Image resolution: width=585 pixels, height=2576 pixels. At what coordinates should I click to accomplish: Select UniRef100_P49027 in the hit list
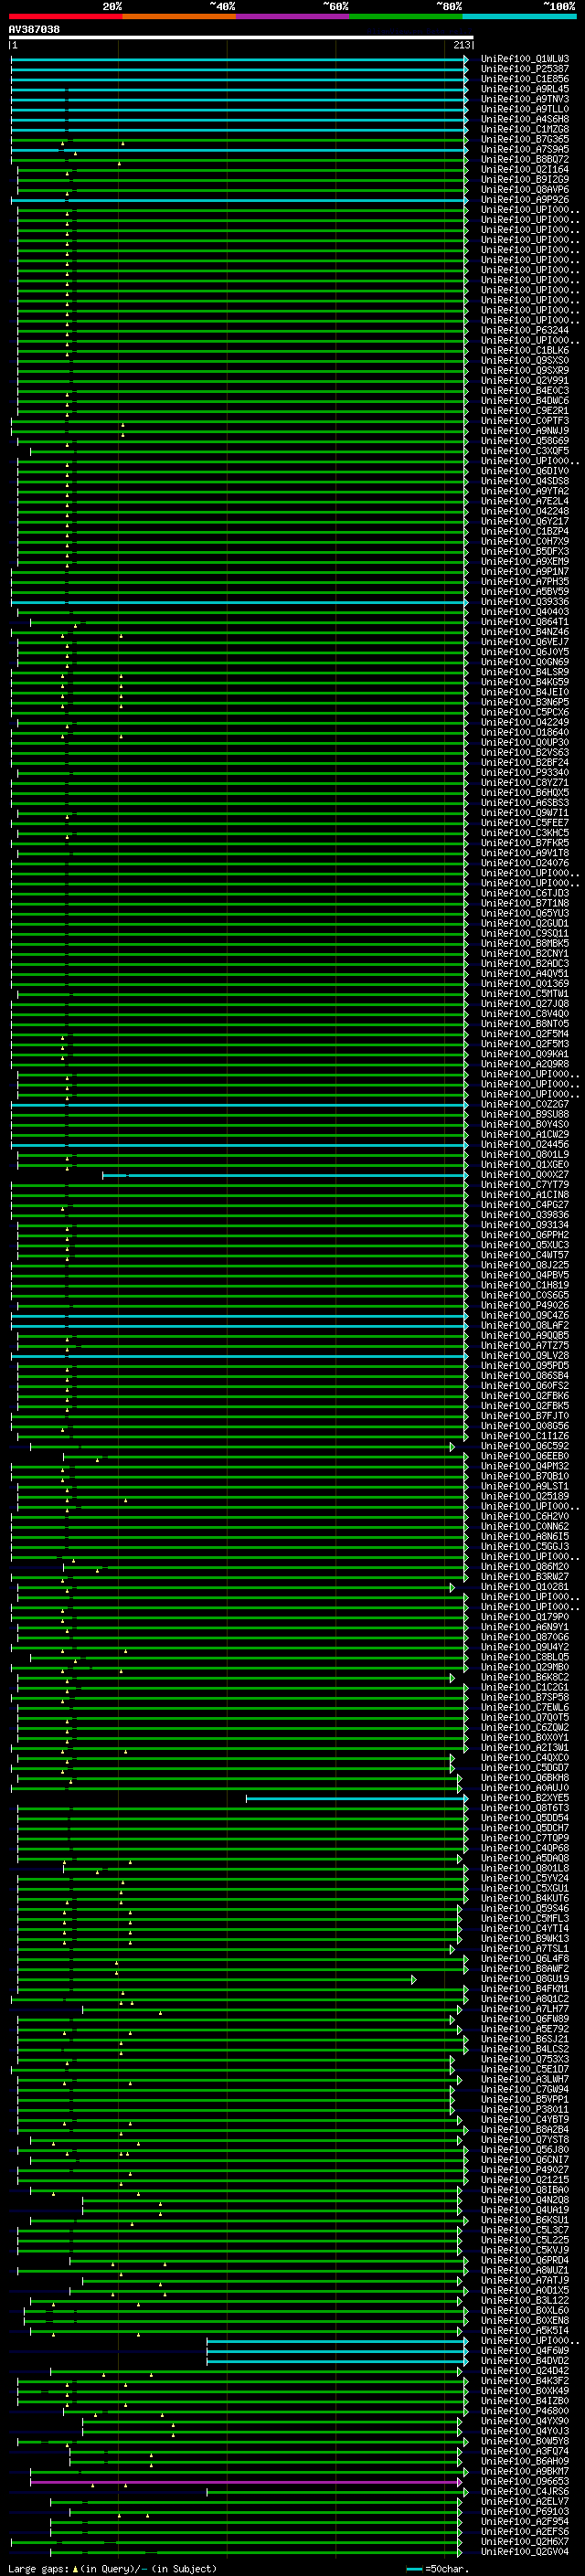[x=524, y=2170]
